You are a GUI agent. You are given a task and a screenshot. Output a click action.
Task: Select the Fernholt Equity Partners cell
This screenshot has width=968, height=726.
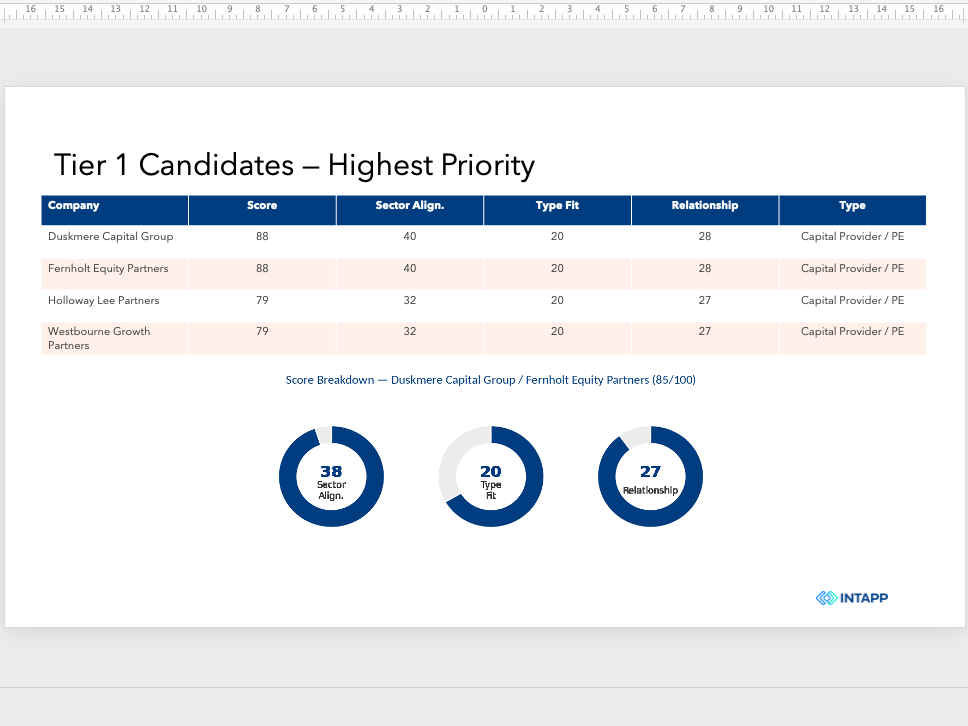click(x=115, y=274)
